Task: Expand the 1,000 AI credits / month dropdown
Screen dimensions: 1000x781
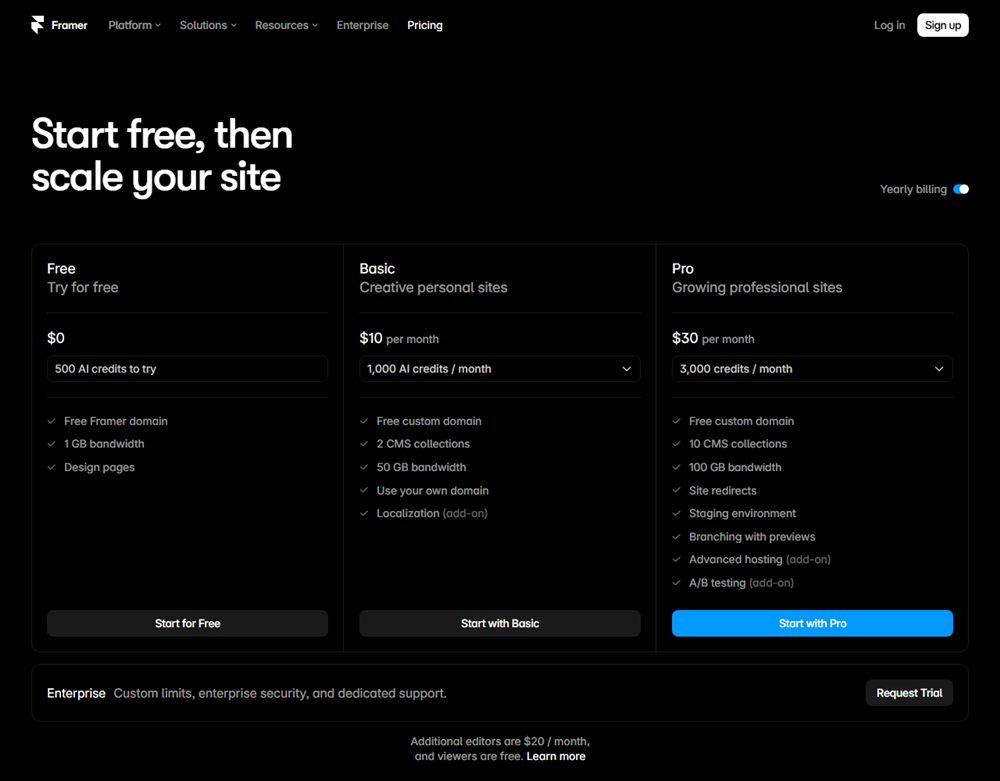Action: point(499,369)
